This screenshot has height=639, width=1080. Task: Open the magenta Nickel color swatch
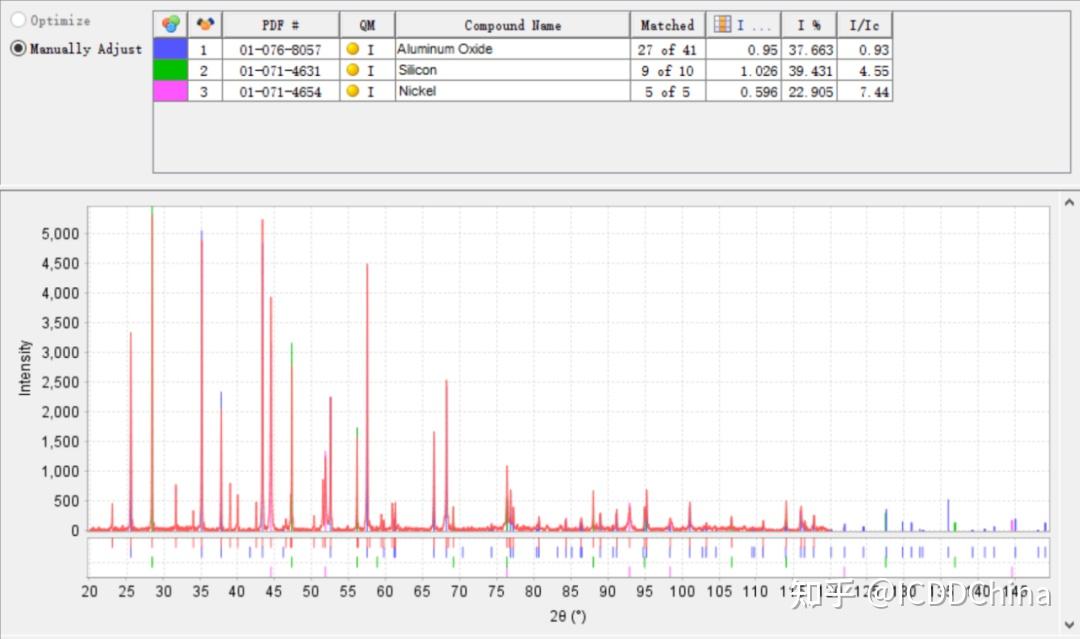click(171, 91)
